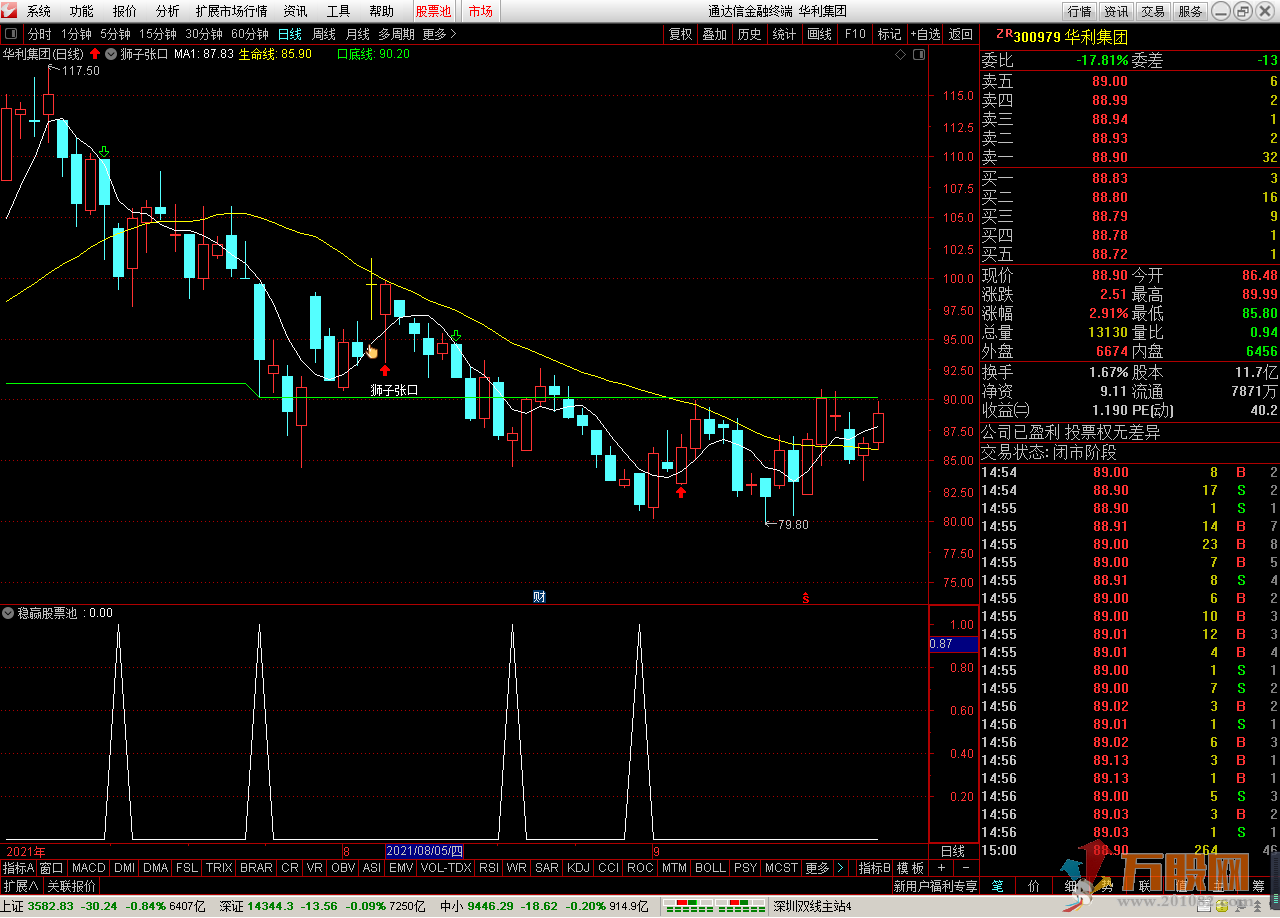This screenshot has height=918, width=1280.
Task: Click the server connection status indicator lights
Action: click(x=714, y=907)
